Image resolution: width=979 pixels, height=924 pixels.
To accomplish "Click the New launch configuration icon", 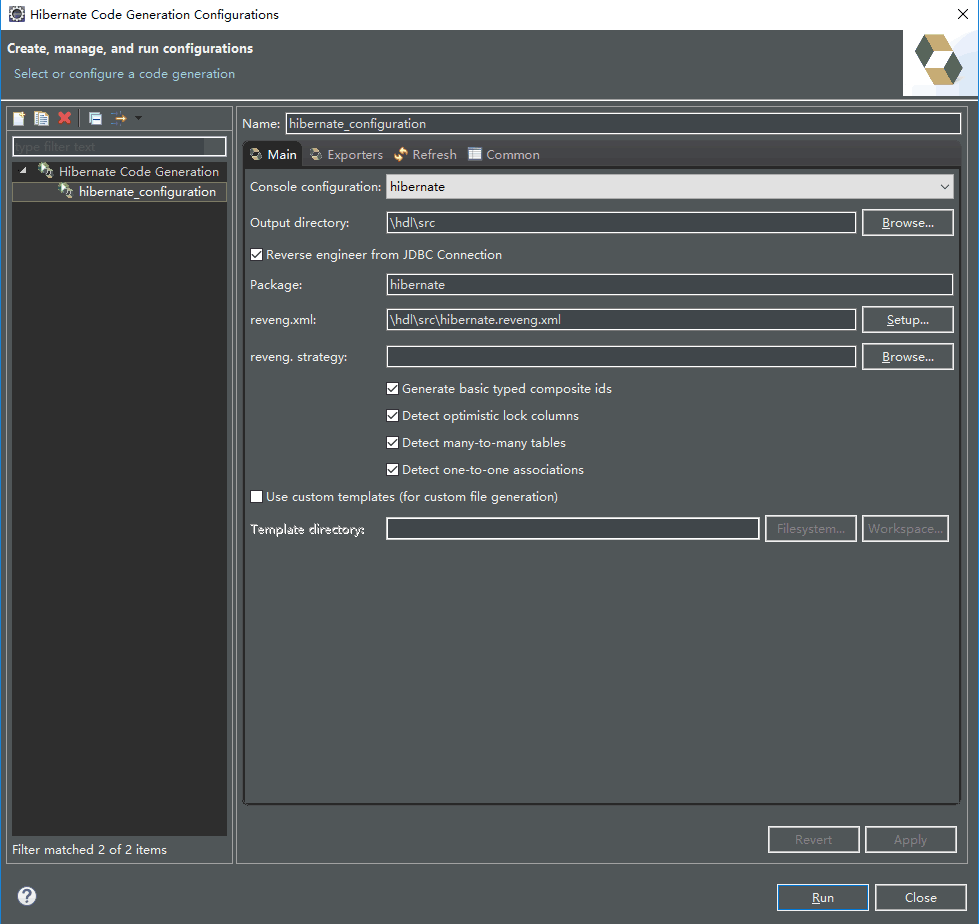I will pyautogui.click(x=19, y=118).
